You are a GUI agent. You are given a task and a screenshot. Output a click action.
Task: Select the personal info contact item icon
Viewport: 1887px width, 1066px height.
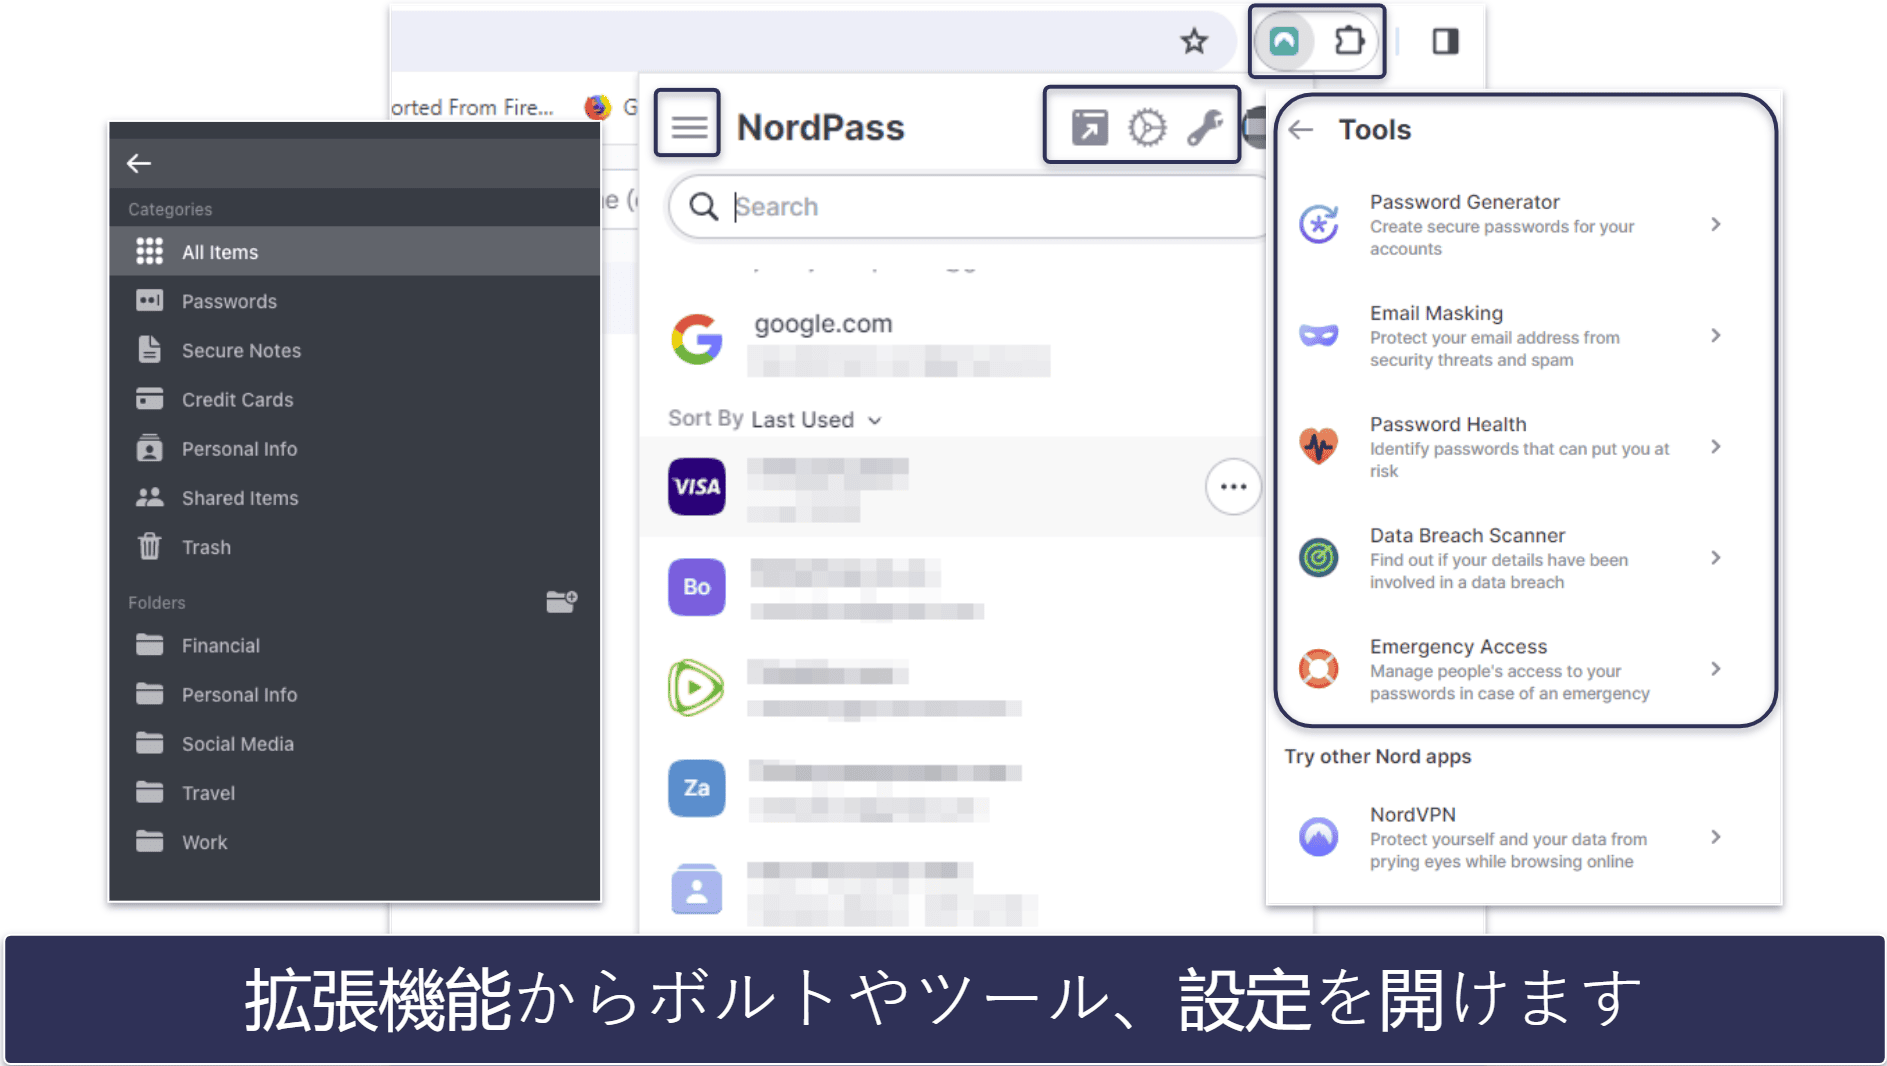point(697,889)
